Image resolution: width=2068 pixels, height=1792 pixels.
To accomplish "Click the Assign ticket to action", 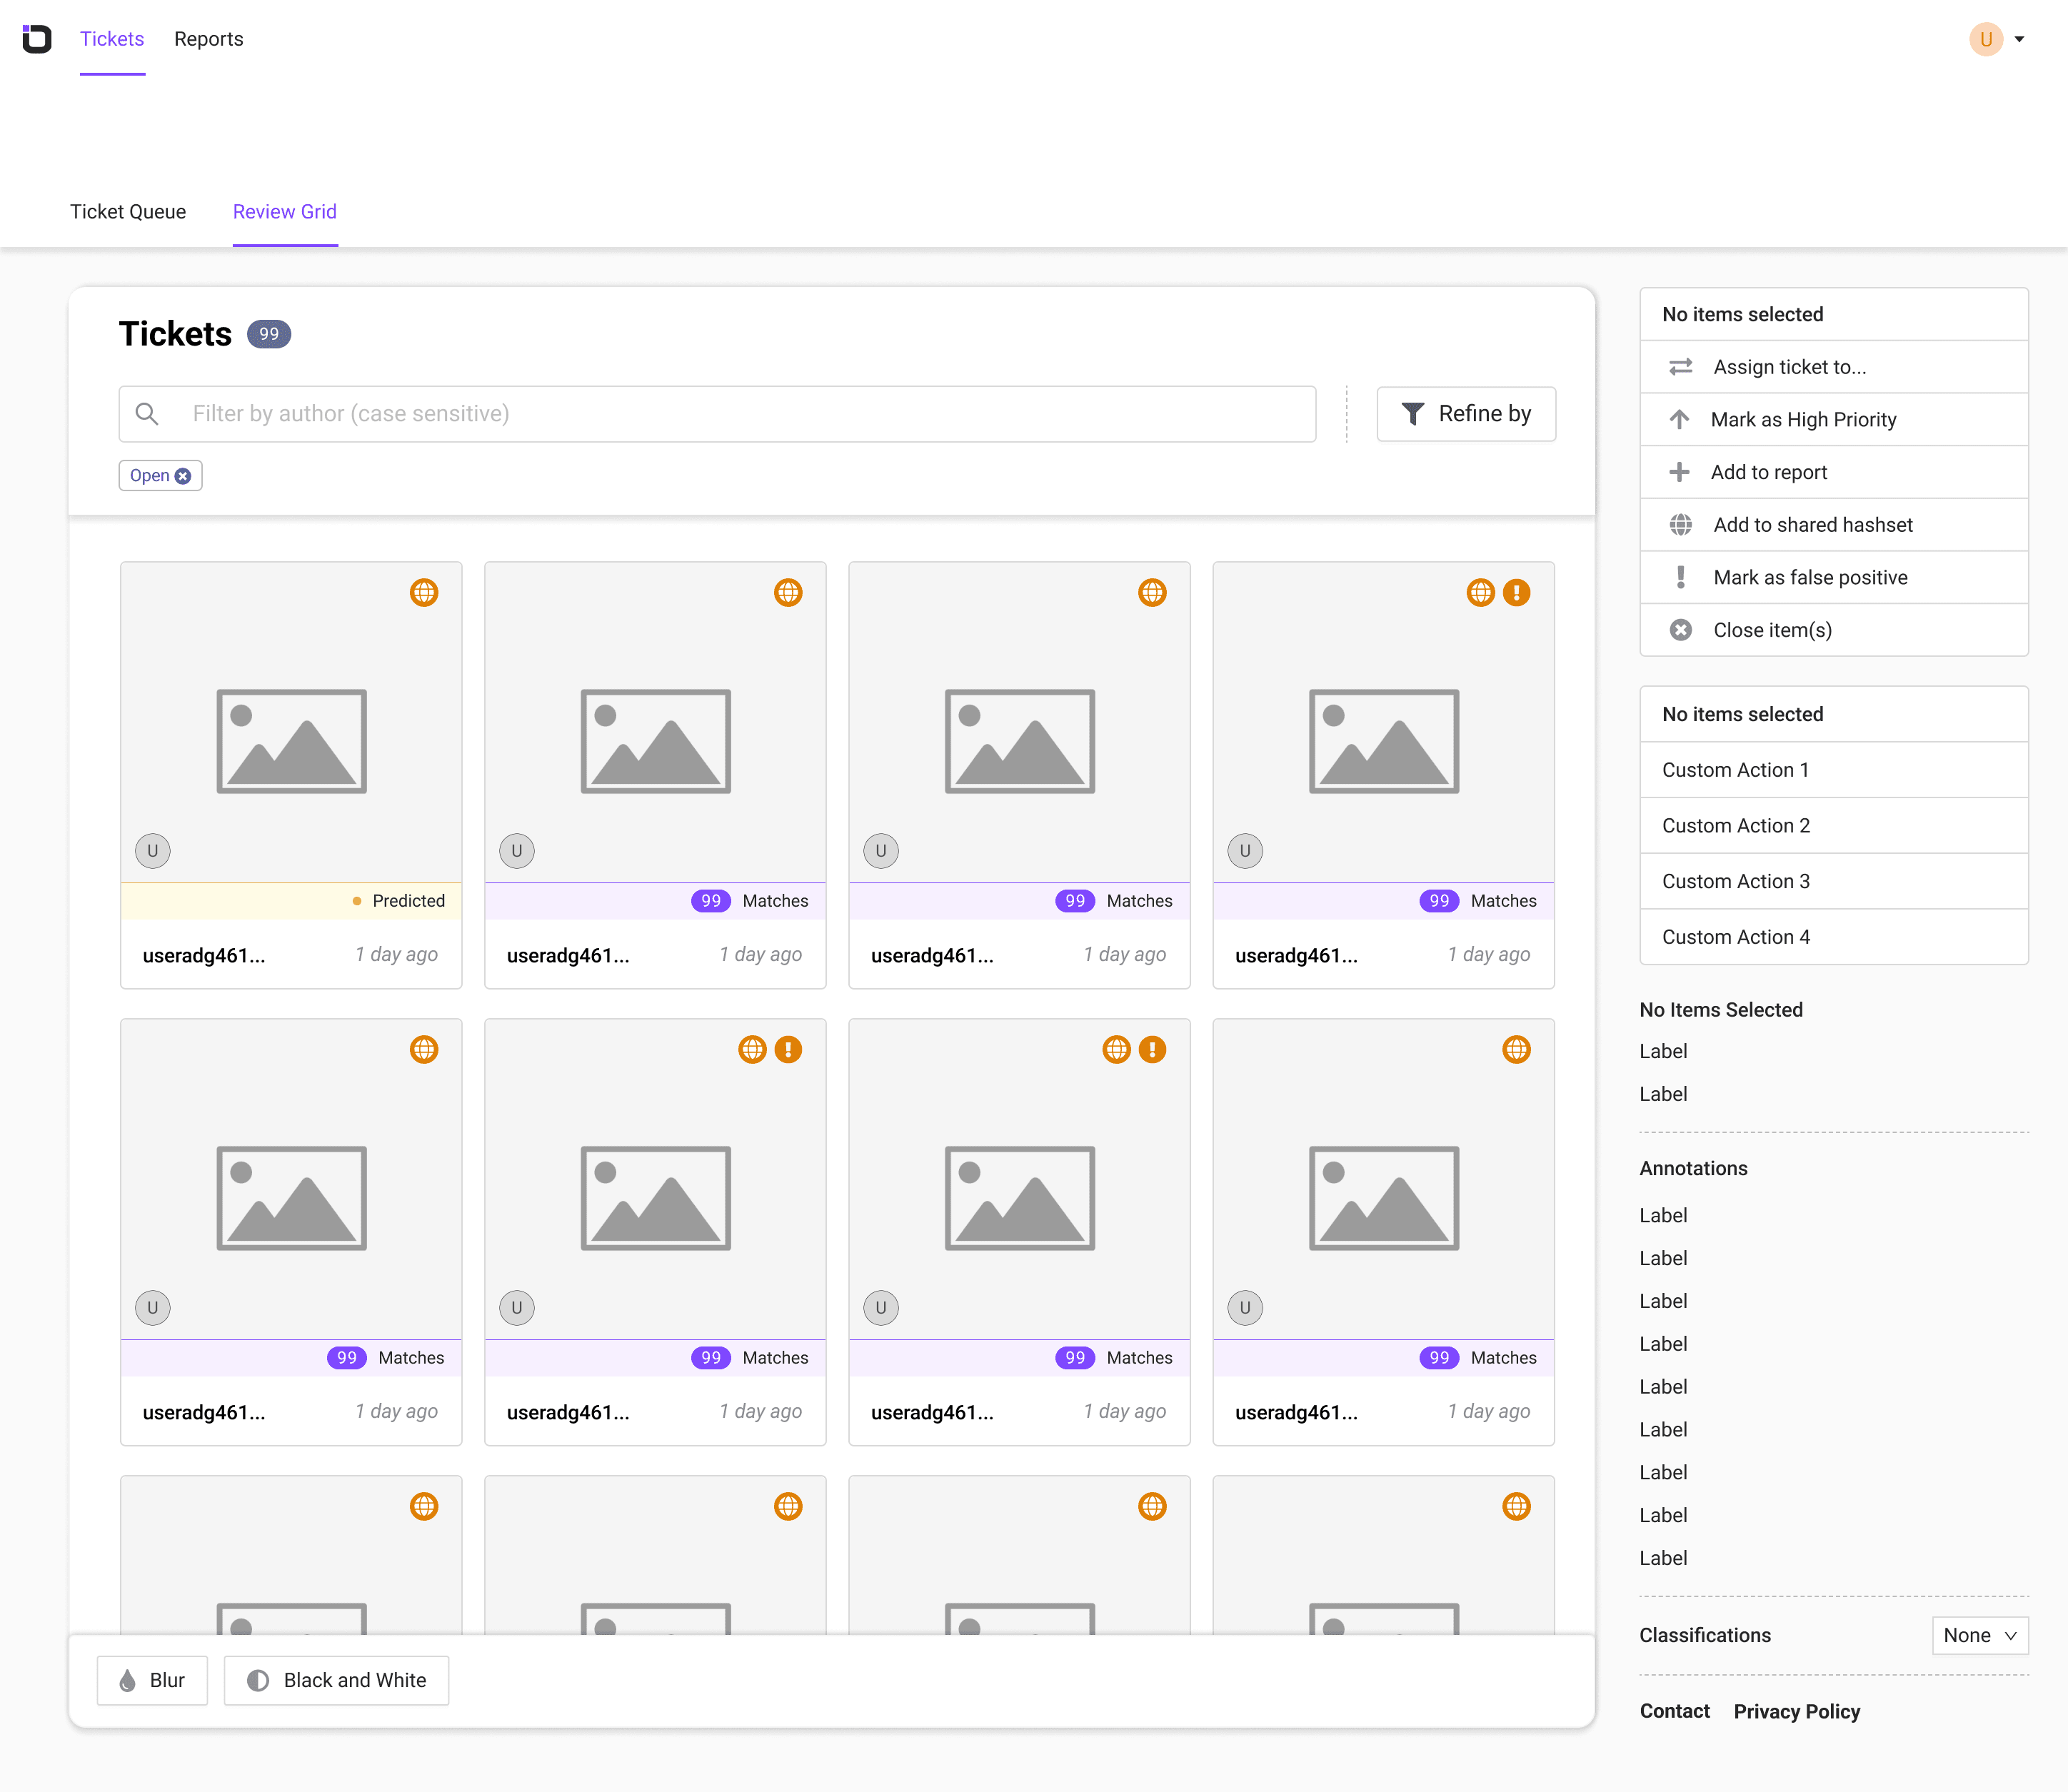I will 1788,367.
